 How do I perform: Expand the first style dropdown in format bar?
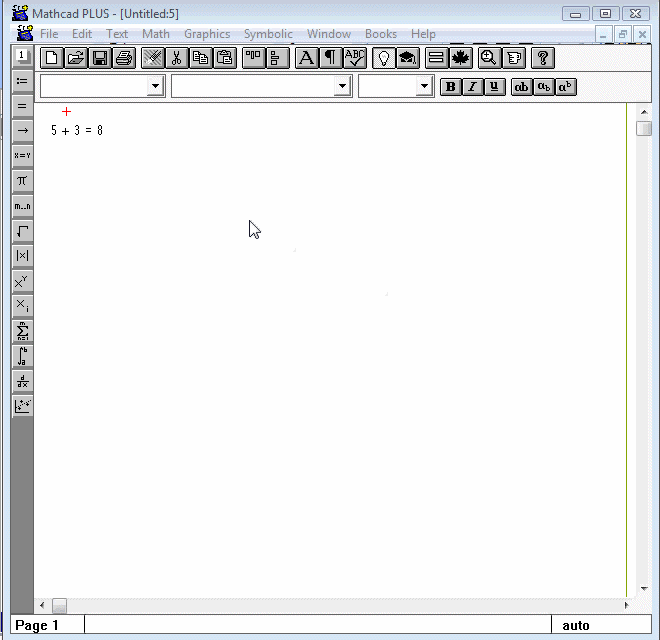[x=155, y=87]
